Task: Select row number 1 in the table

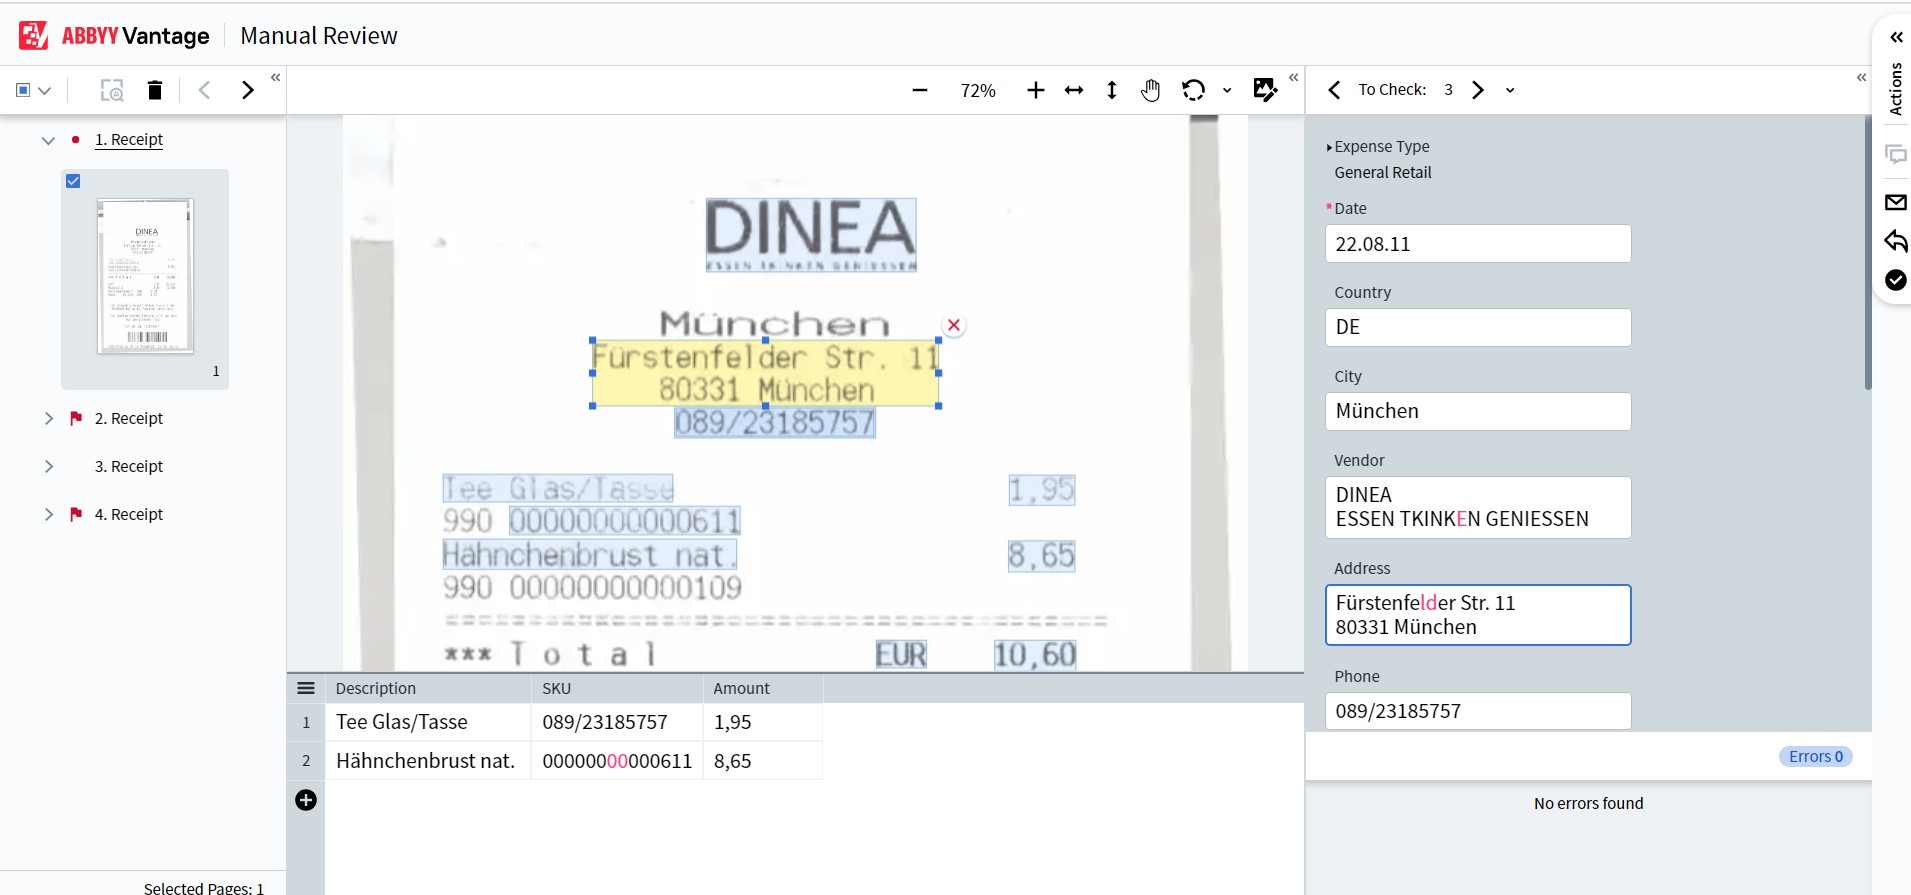Action: pos(306,722)
